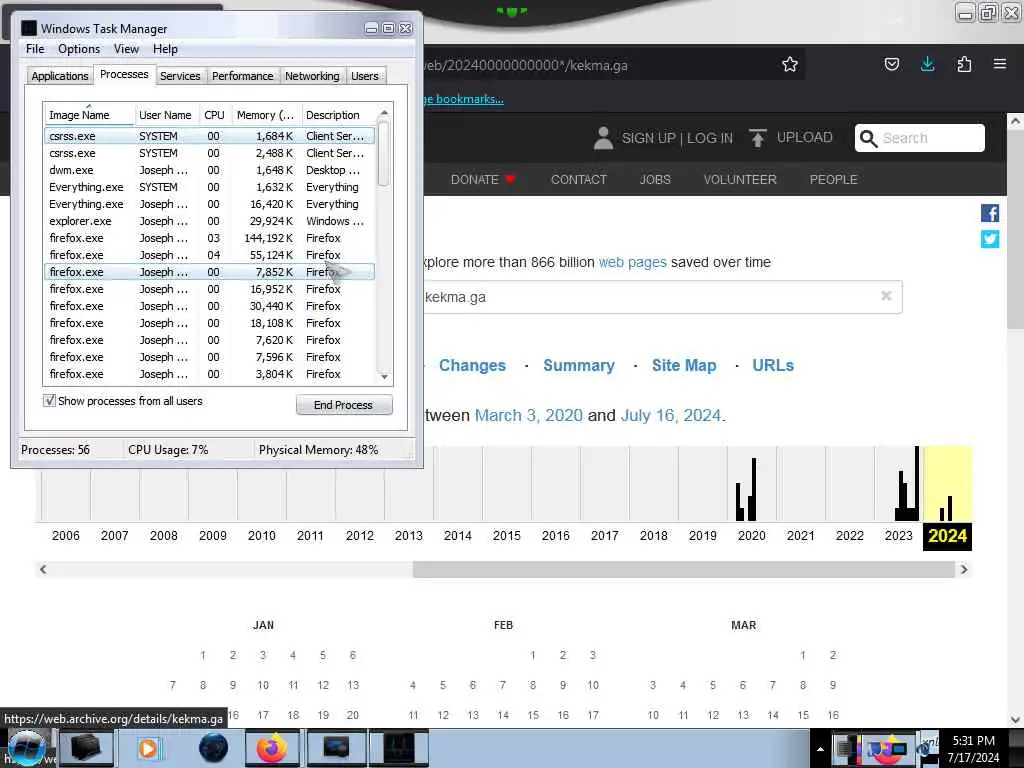Click the Task Manager title bar icon

point(29,28)
